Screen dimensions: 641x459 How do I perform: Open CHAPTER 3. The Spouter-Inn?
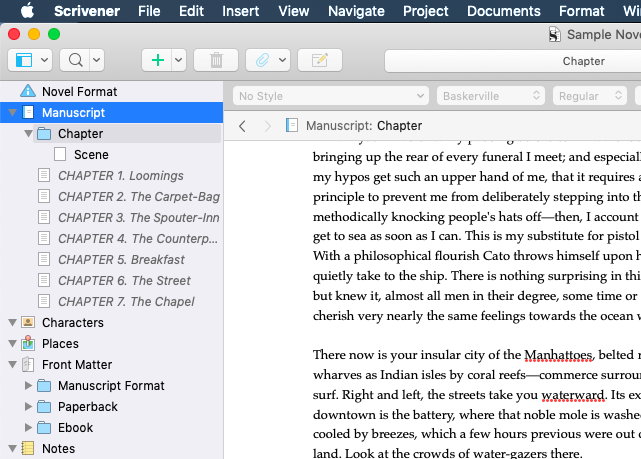point(139,218)
